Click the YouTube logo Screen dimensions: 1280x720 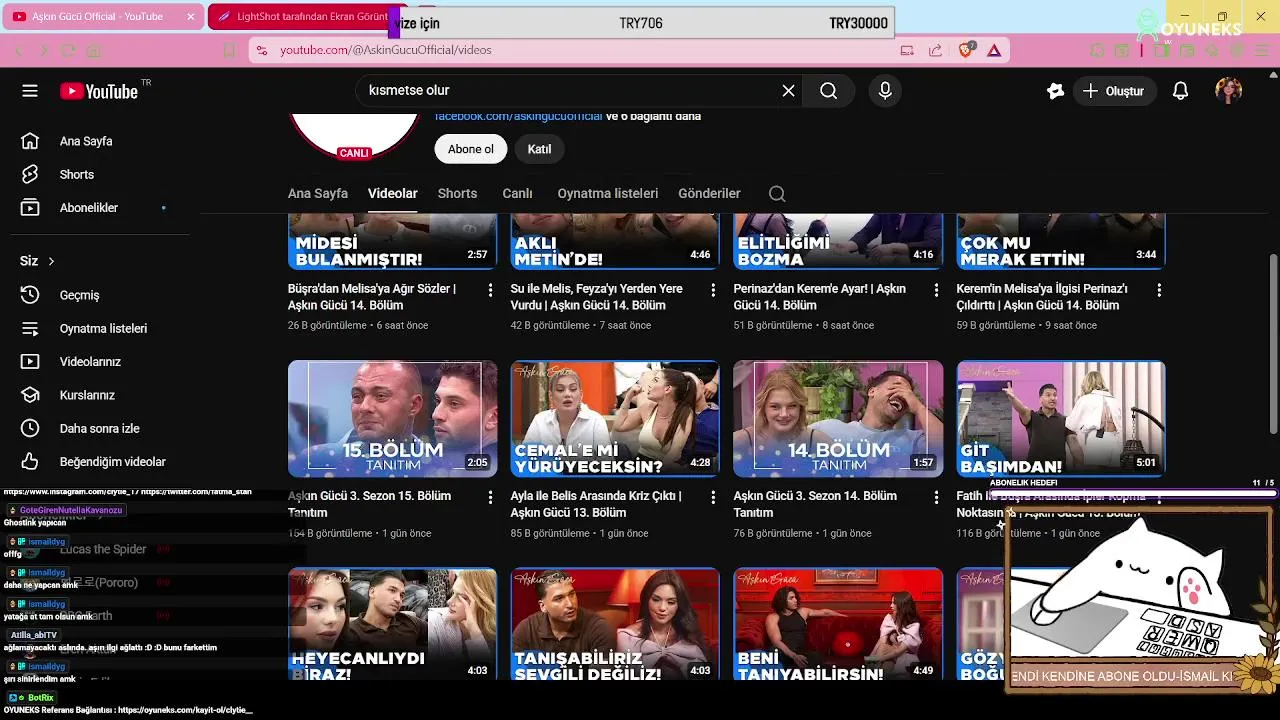(98, 91)
